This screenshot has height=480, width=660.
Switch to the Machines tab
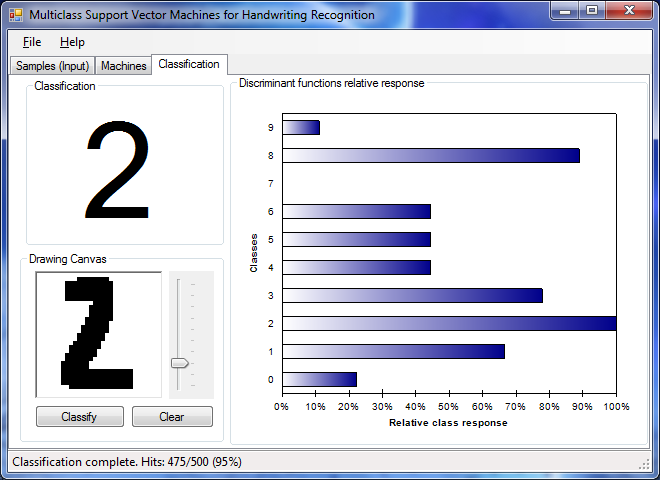pyautogui.click(x=123, y=66)
